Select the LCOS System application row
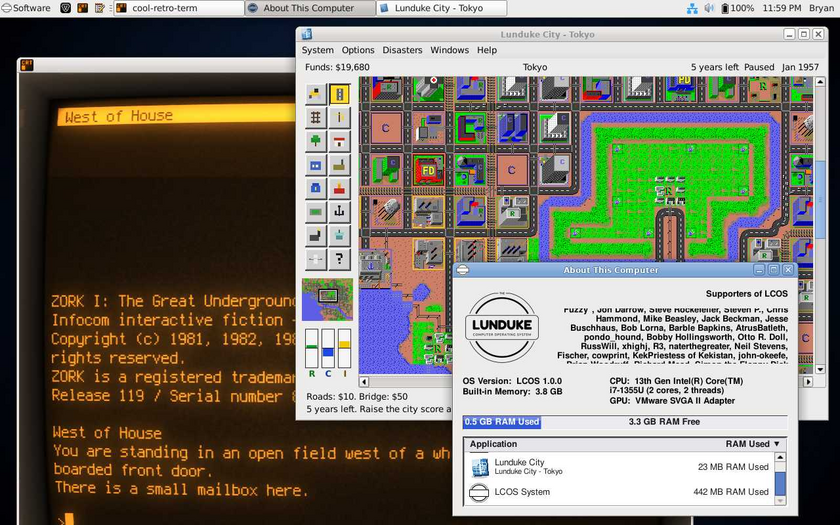Image resolution: width=840 pixels, height=525 pixels. tap(619, 492)
